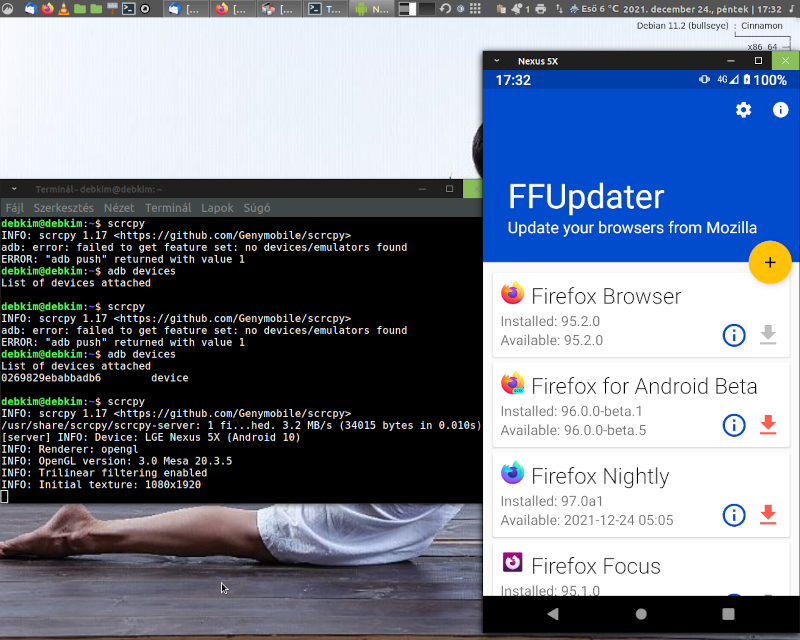Image resolution: width=800 pixels, height=640 pixels.
Task: Open the Terminál menu in Terminal
Action: coord(168,208)
